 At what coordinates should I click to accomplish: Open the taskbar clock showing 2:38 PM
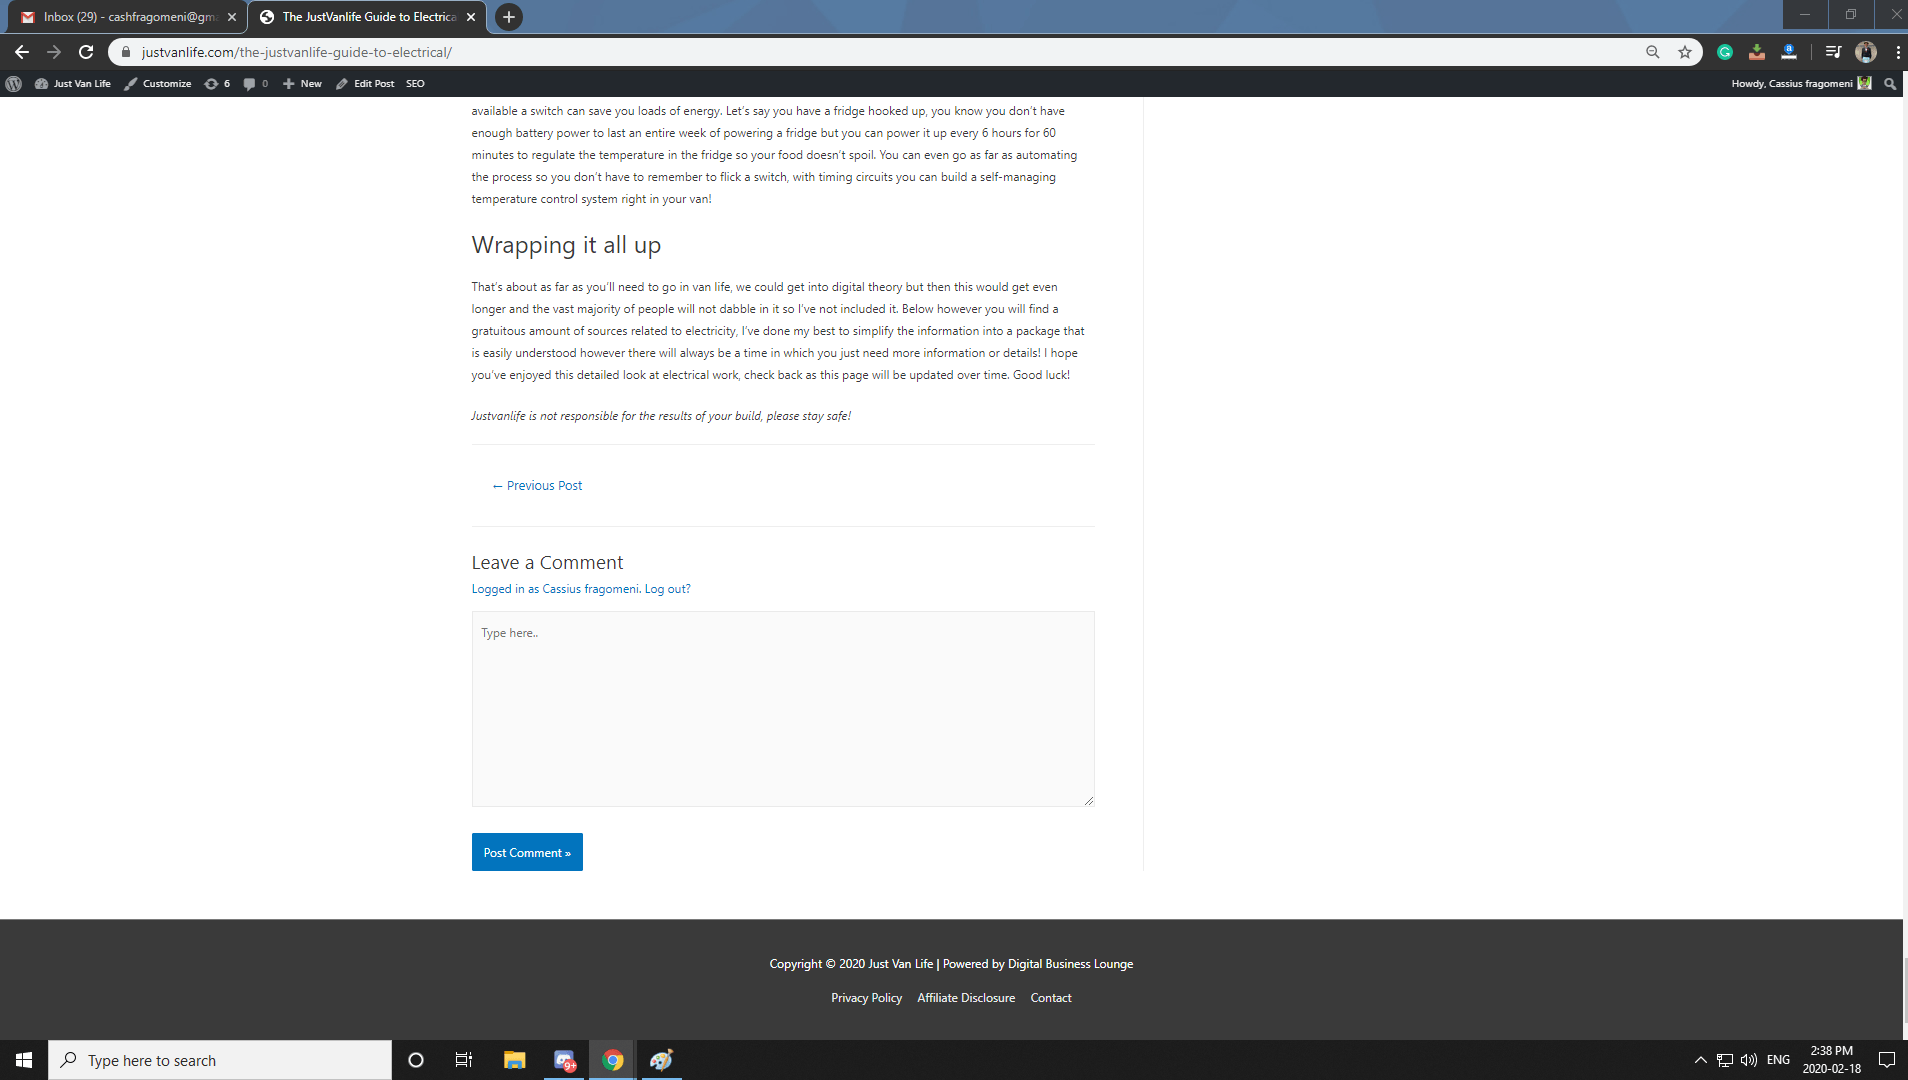click(1831, 1060)
